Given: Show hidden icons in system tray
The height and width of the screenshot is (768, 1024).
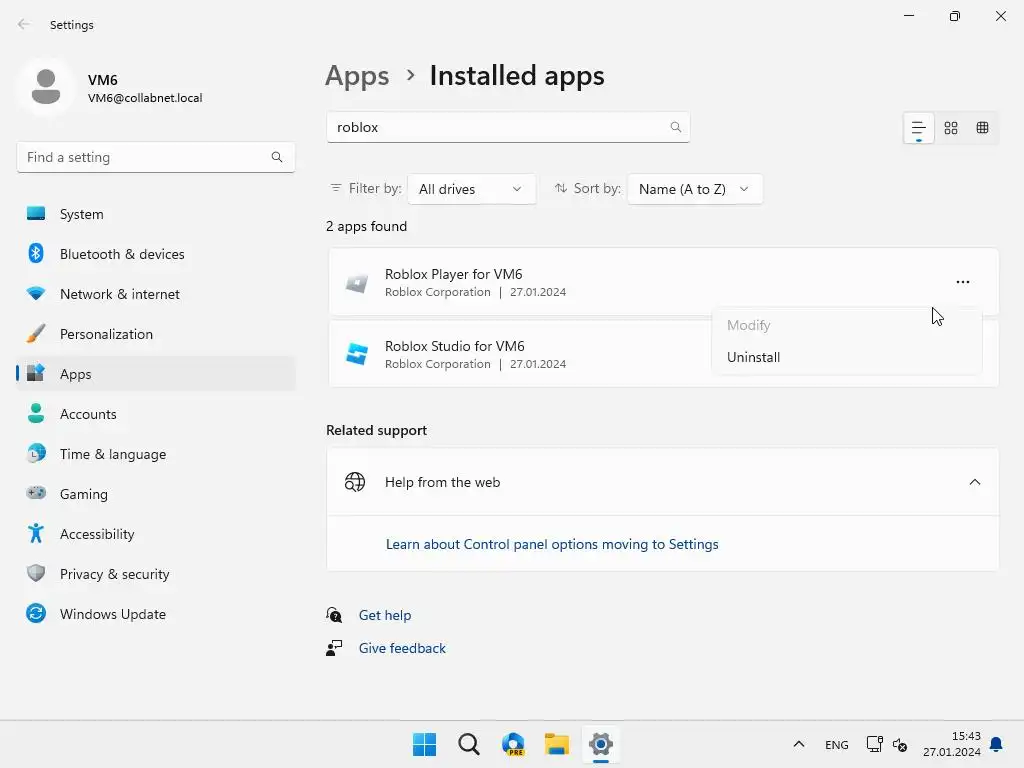Looking at the screenshot, I should click(798, 744).
